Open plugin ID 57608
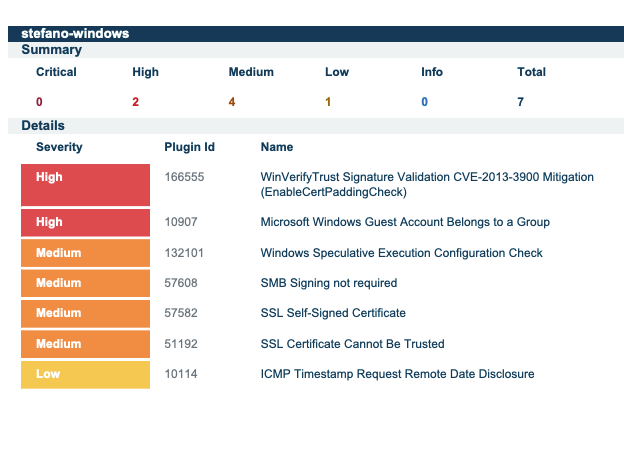This screenshot has width=624, height=469. [x=181, y=283]
